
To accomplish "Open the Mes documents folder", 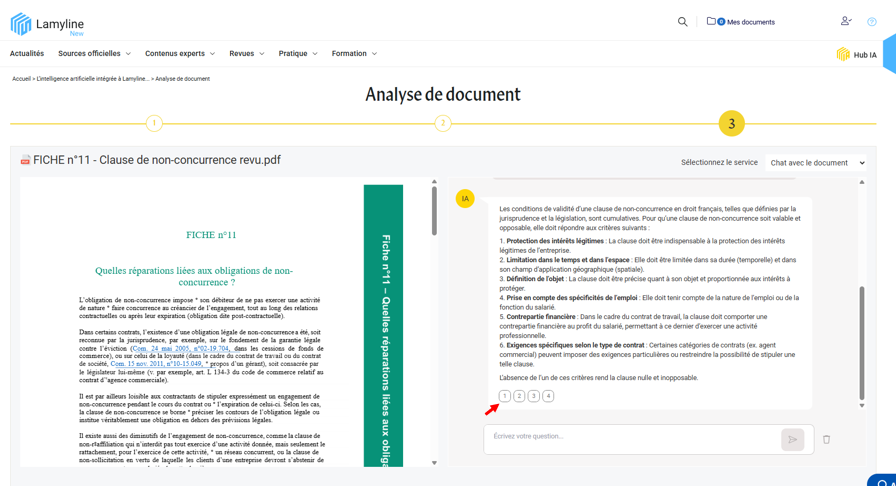I will pyautogui.click(x=741, y=22).
